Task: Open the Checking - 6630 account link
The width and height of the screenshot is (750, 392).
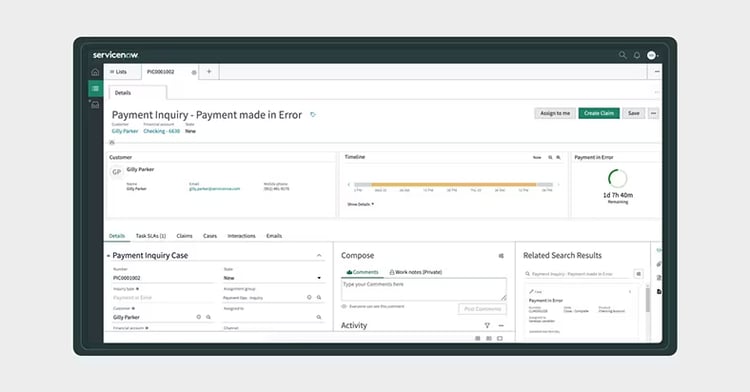Action: (x=162, y=131)
